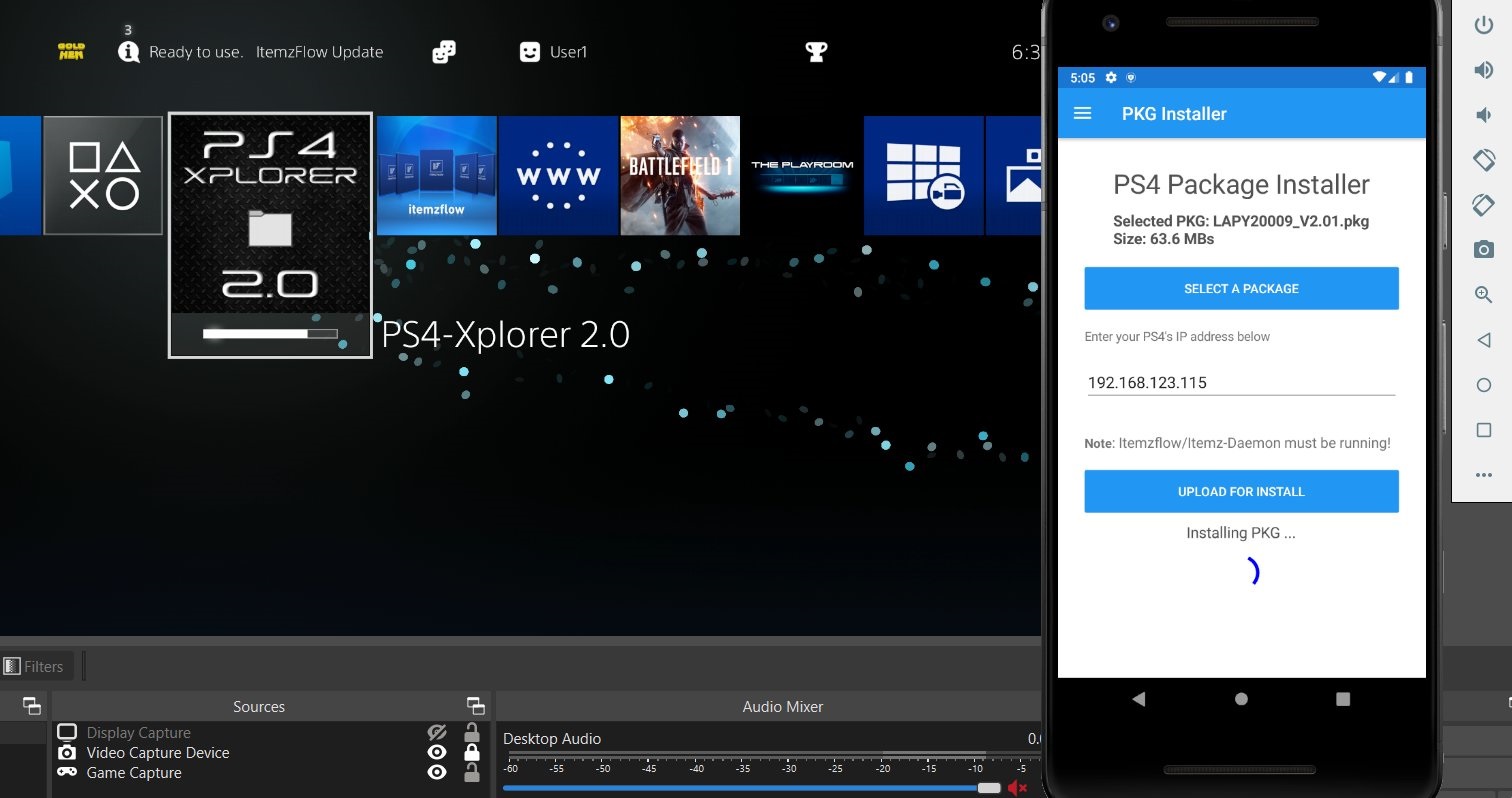Click the 'Selected PKG: LAPY20009_V2.01.pkg' text
Image resolution: width=1512 pixels, height=798 pixels.
1241,221
